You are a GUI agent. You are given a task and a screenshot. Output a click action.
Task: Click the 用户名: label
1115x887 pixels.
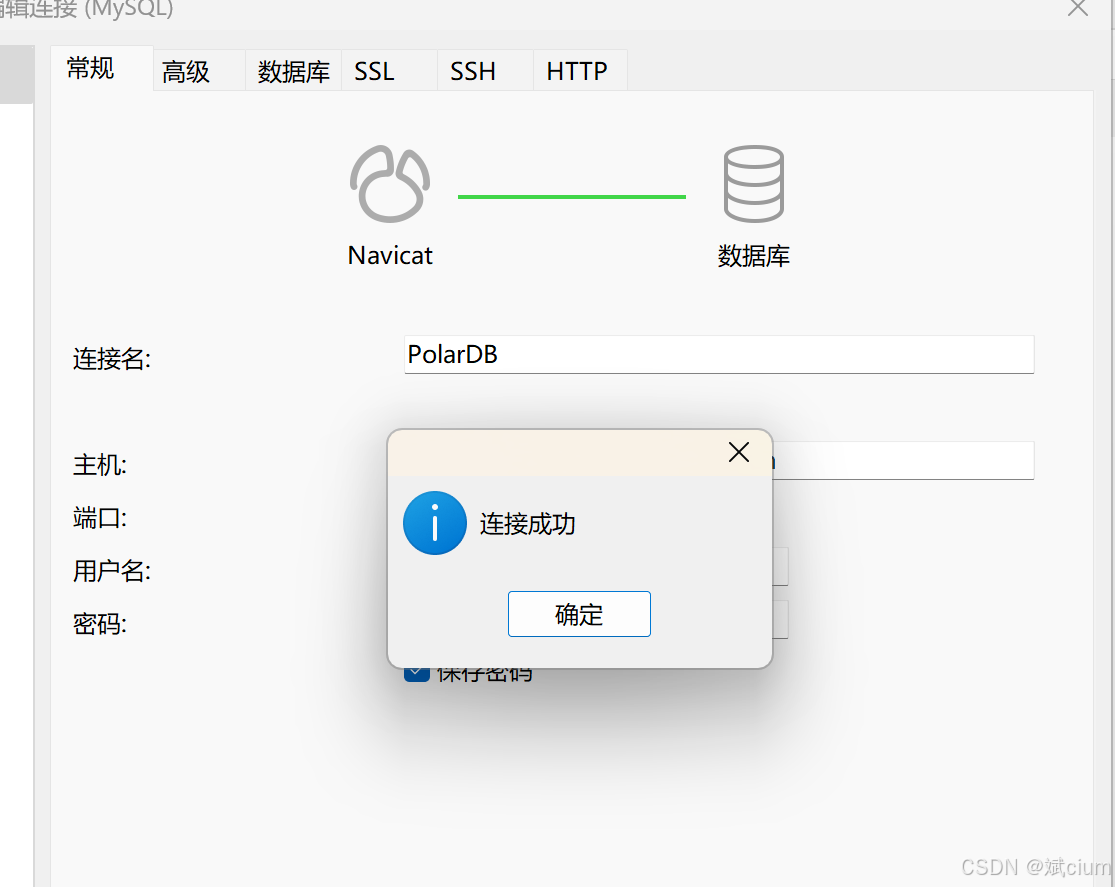[112, 570]
